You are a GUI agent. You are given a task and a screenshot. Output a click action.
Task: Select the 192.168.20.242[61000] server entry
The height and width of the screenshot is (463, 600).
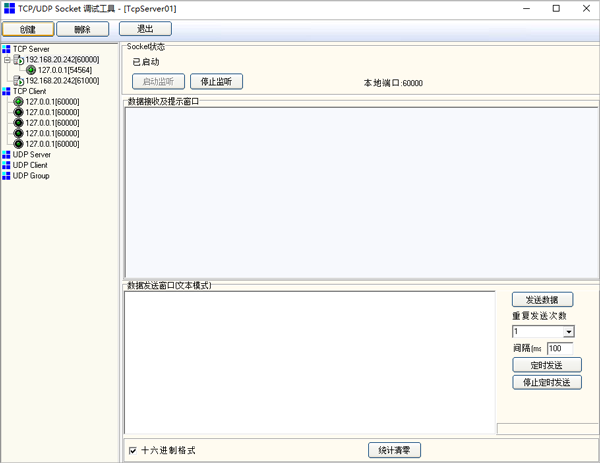(x=62, y=81)
